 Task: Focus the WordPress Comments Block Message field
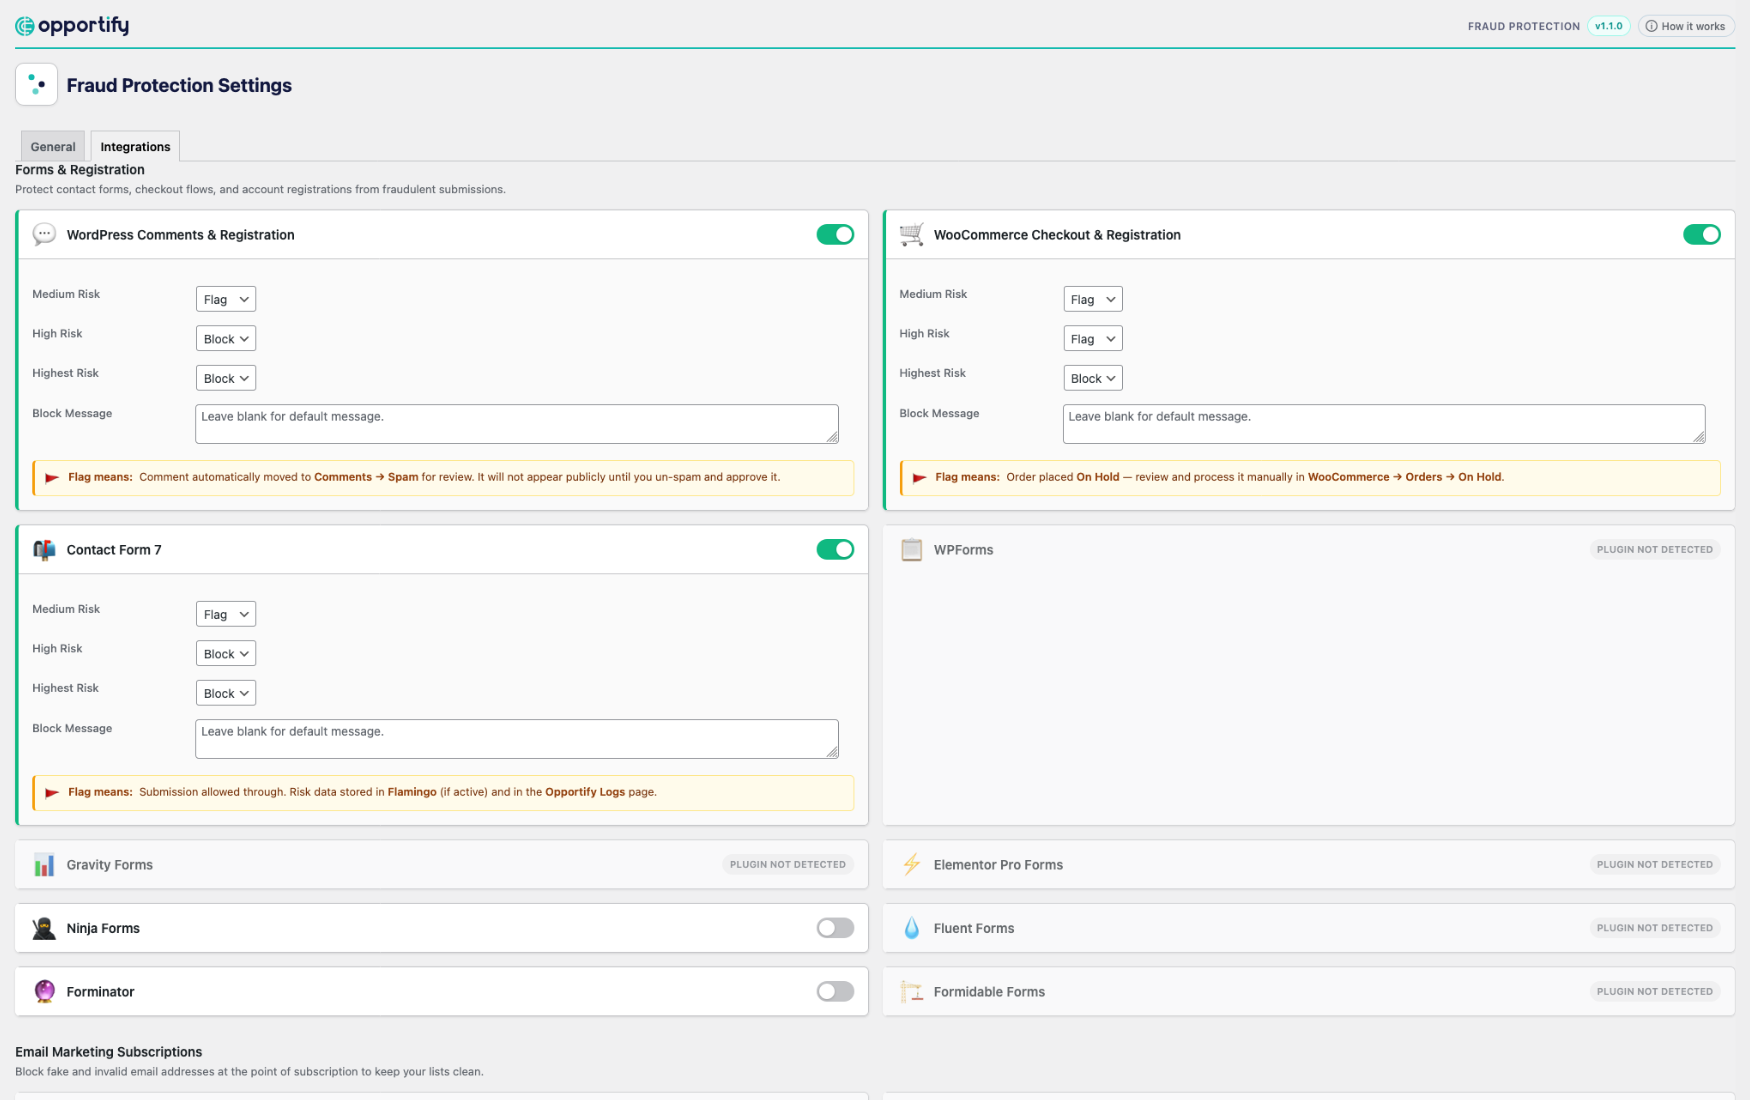click(x=517, y=424)
